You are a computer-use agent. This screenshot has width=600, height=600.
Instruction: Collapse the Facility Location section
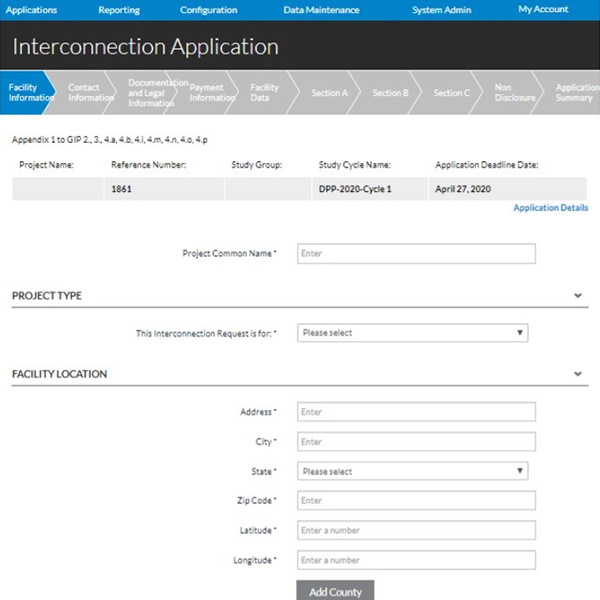click(578, 374)
